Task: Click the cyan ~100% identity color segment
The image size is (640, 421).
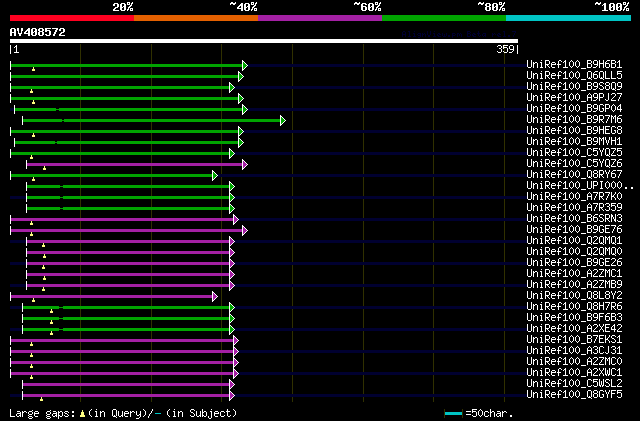Action: click(x=569, y=18)
